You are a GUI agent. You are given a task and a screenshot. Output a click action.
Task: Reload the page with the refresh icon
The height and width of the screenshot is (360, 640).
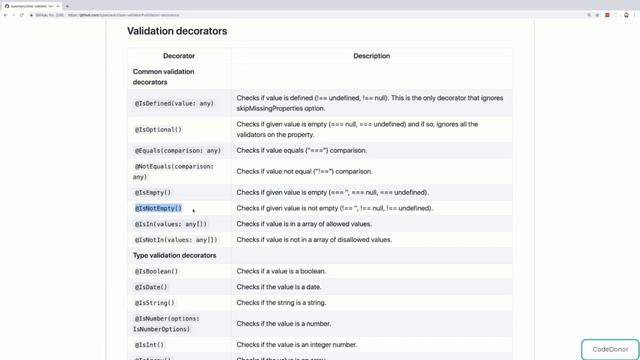coord(22,15)
